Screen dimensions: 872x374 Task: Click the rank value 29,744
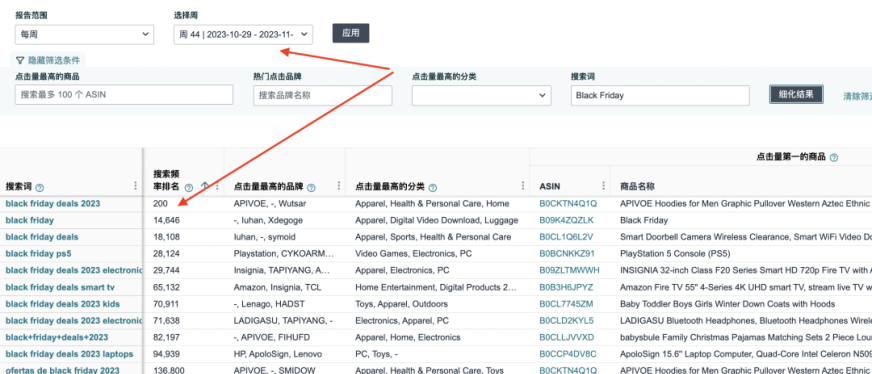[x=166, y=271]
